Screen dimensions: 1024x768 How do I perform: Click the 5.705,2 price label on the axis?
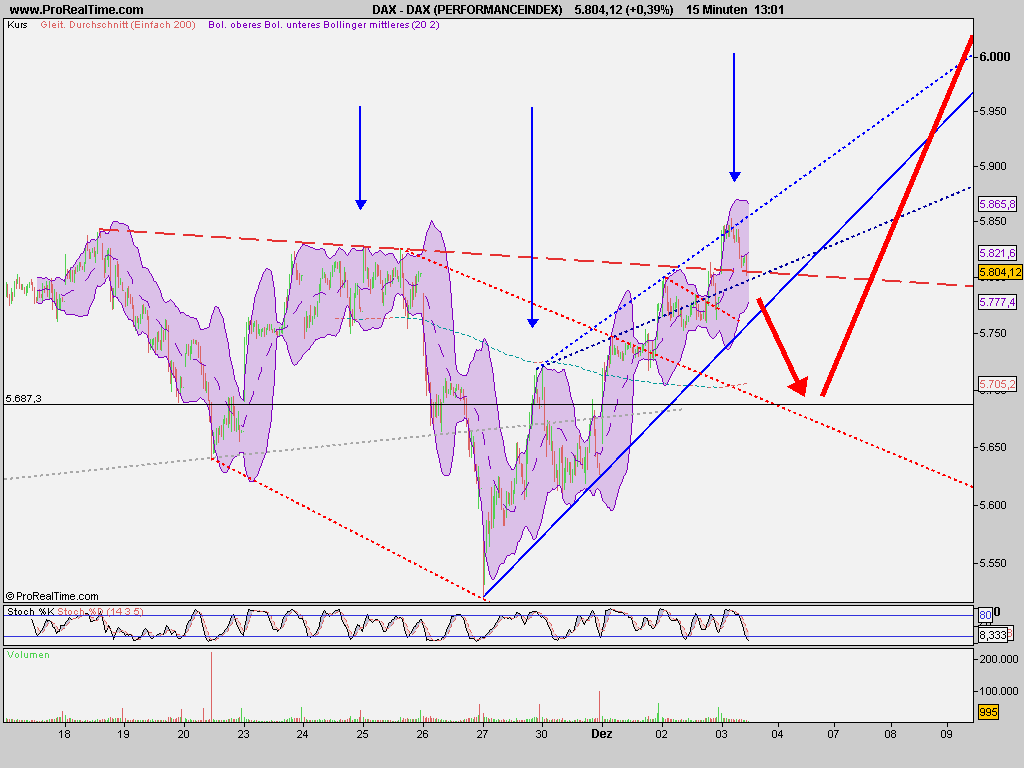click(x=998, y=383)
